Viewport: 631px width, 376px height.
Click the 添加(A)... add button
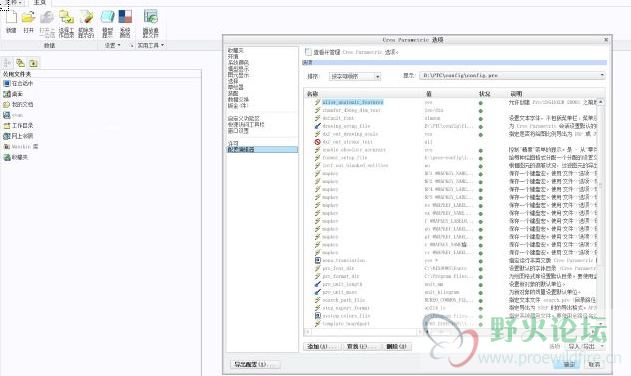(x=322, y=346)
